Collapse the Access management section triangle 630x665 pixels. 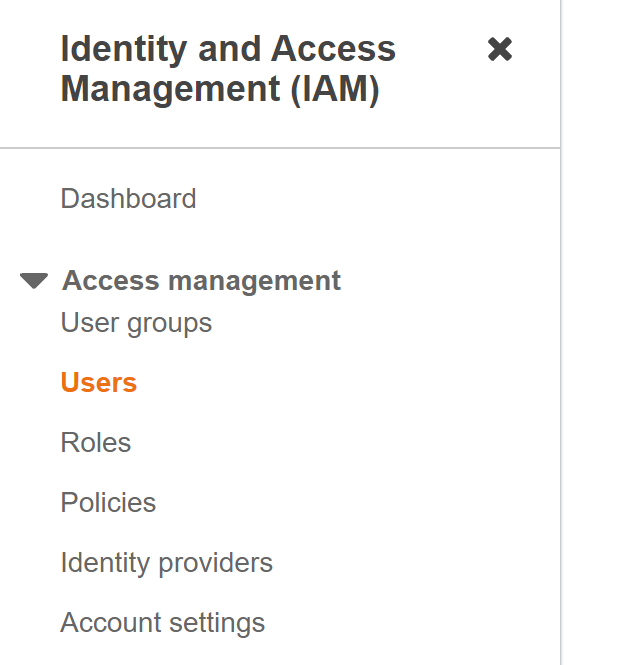click(34, 281)
